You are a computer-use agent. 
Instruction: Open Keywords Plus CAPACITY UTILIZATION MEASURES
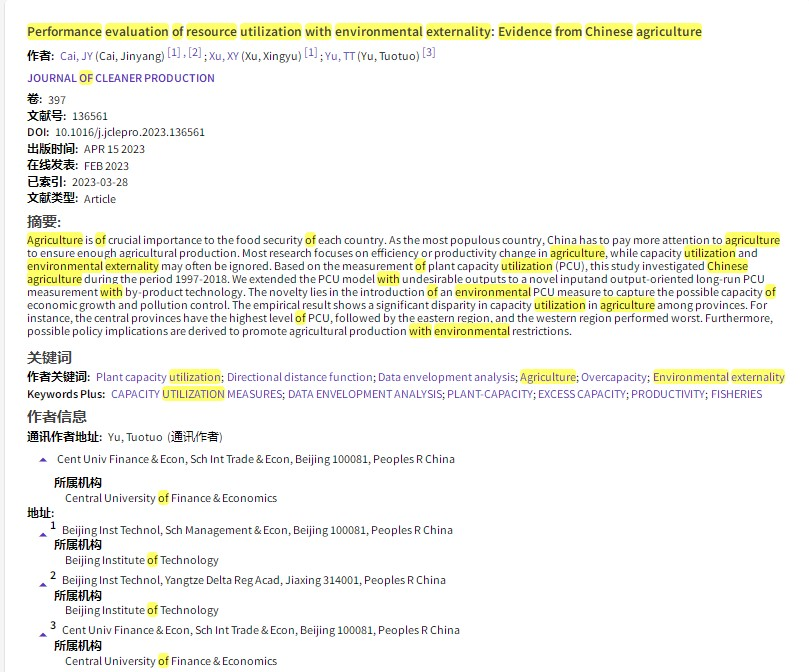click(x=196, y=394)
